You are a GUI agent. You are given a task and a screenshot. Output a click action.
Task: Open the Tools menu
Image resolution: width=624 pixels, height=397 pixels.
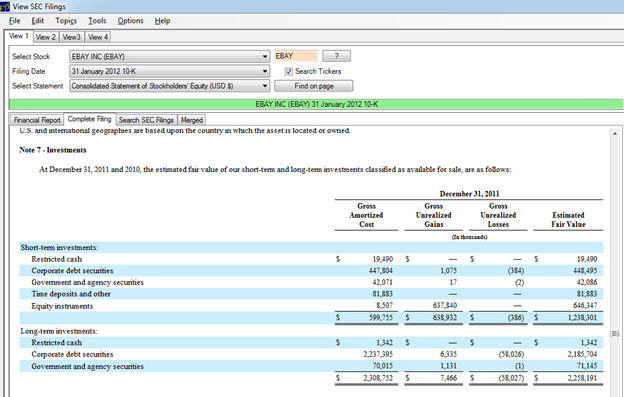pos(97,21)
